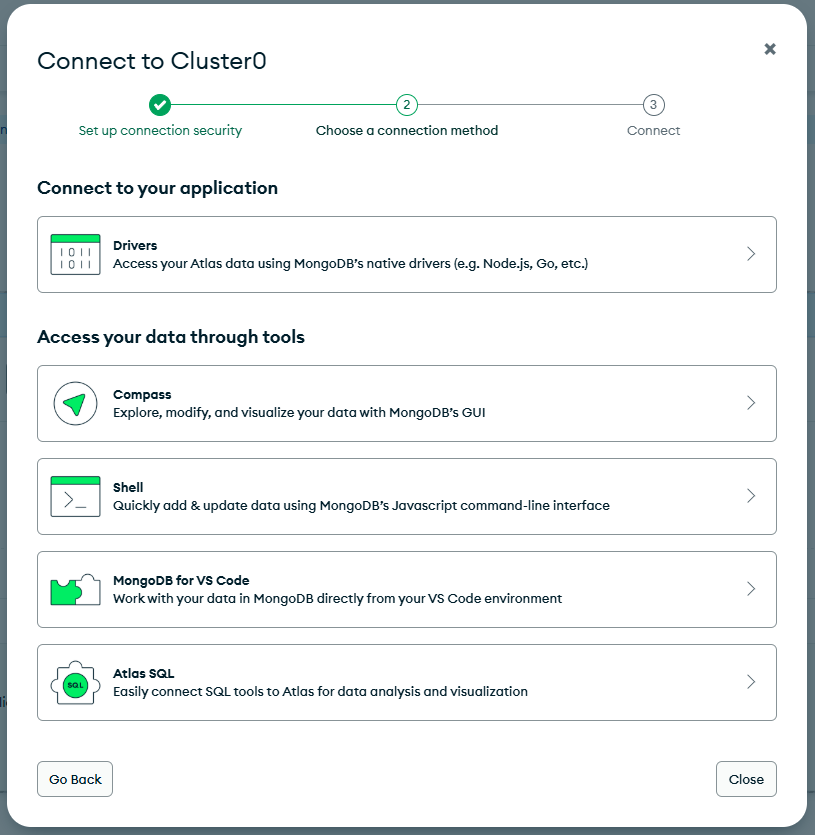Click 'Work with your data in MongoDB' description
The height and width of the screenshot is (835, 815).
pyautogui.click(x=337, y=599)
